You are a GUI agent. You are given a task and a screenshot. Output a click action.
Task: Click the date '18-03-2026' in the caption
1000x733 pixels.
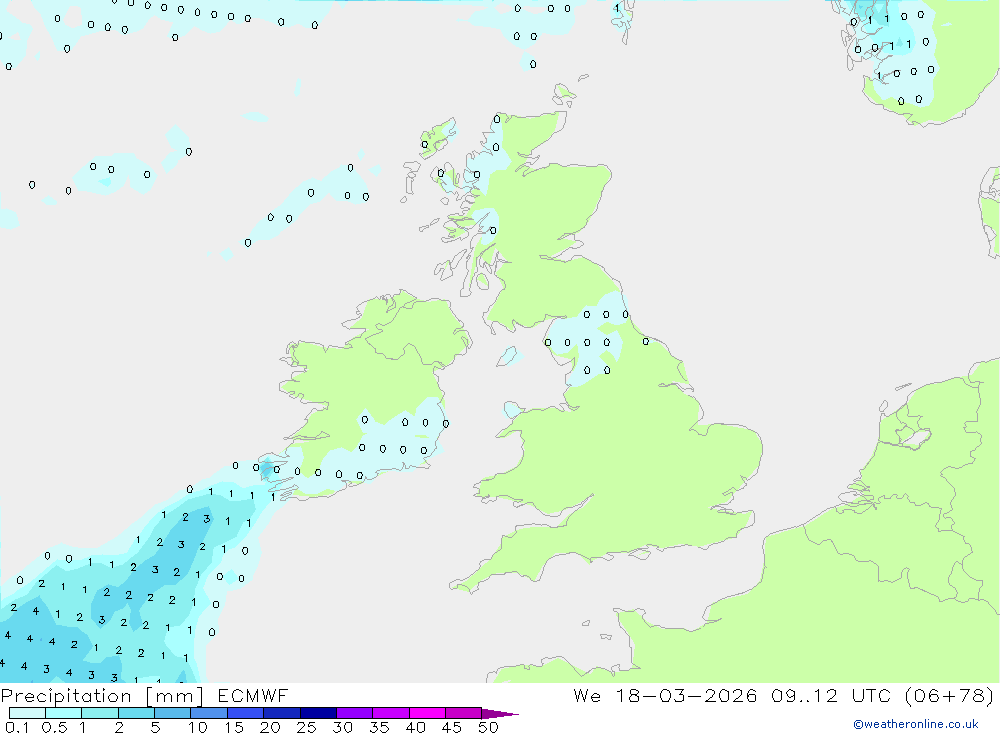coord(686,695)
